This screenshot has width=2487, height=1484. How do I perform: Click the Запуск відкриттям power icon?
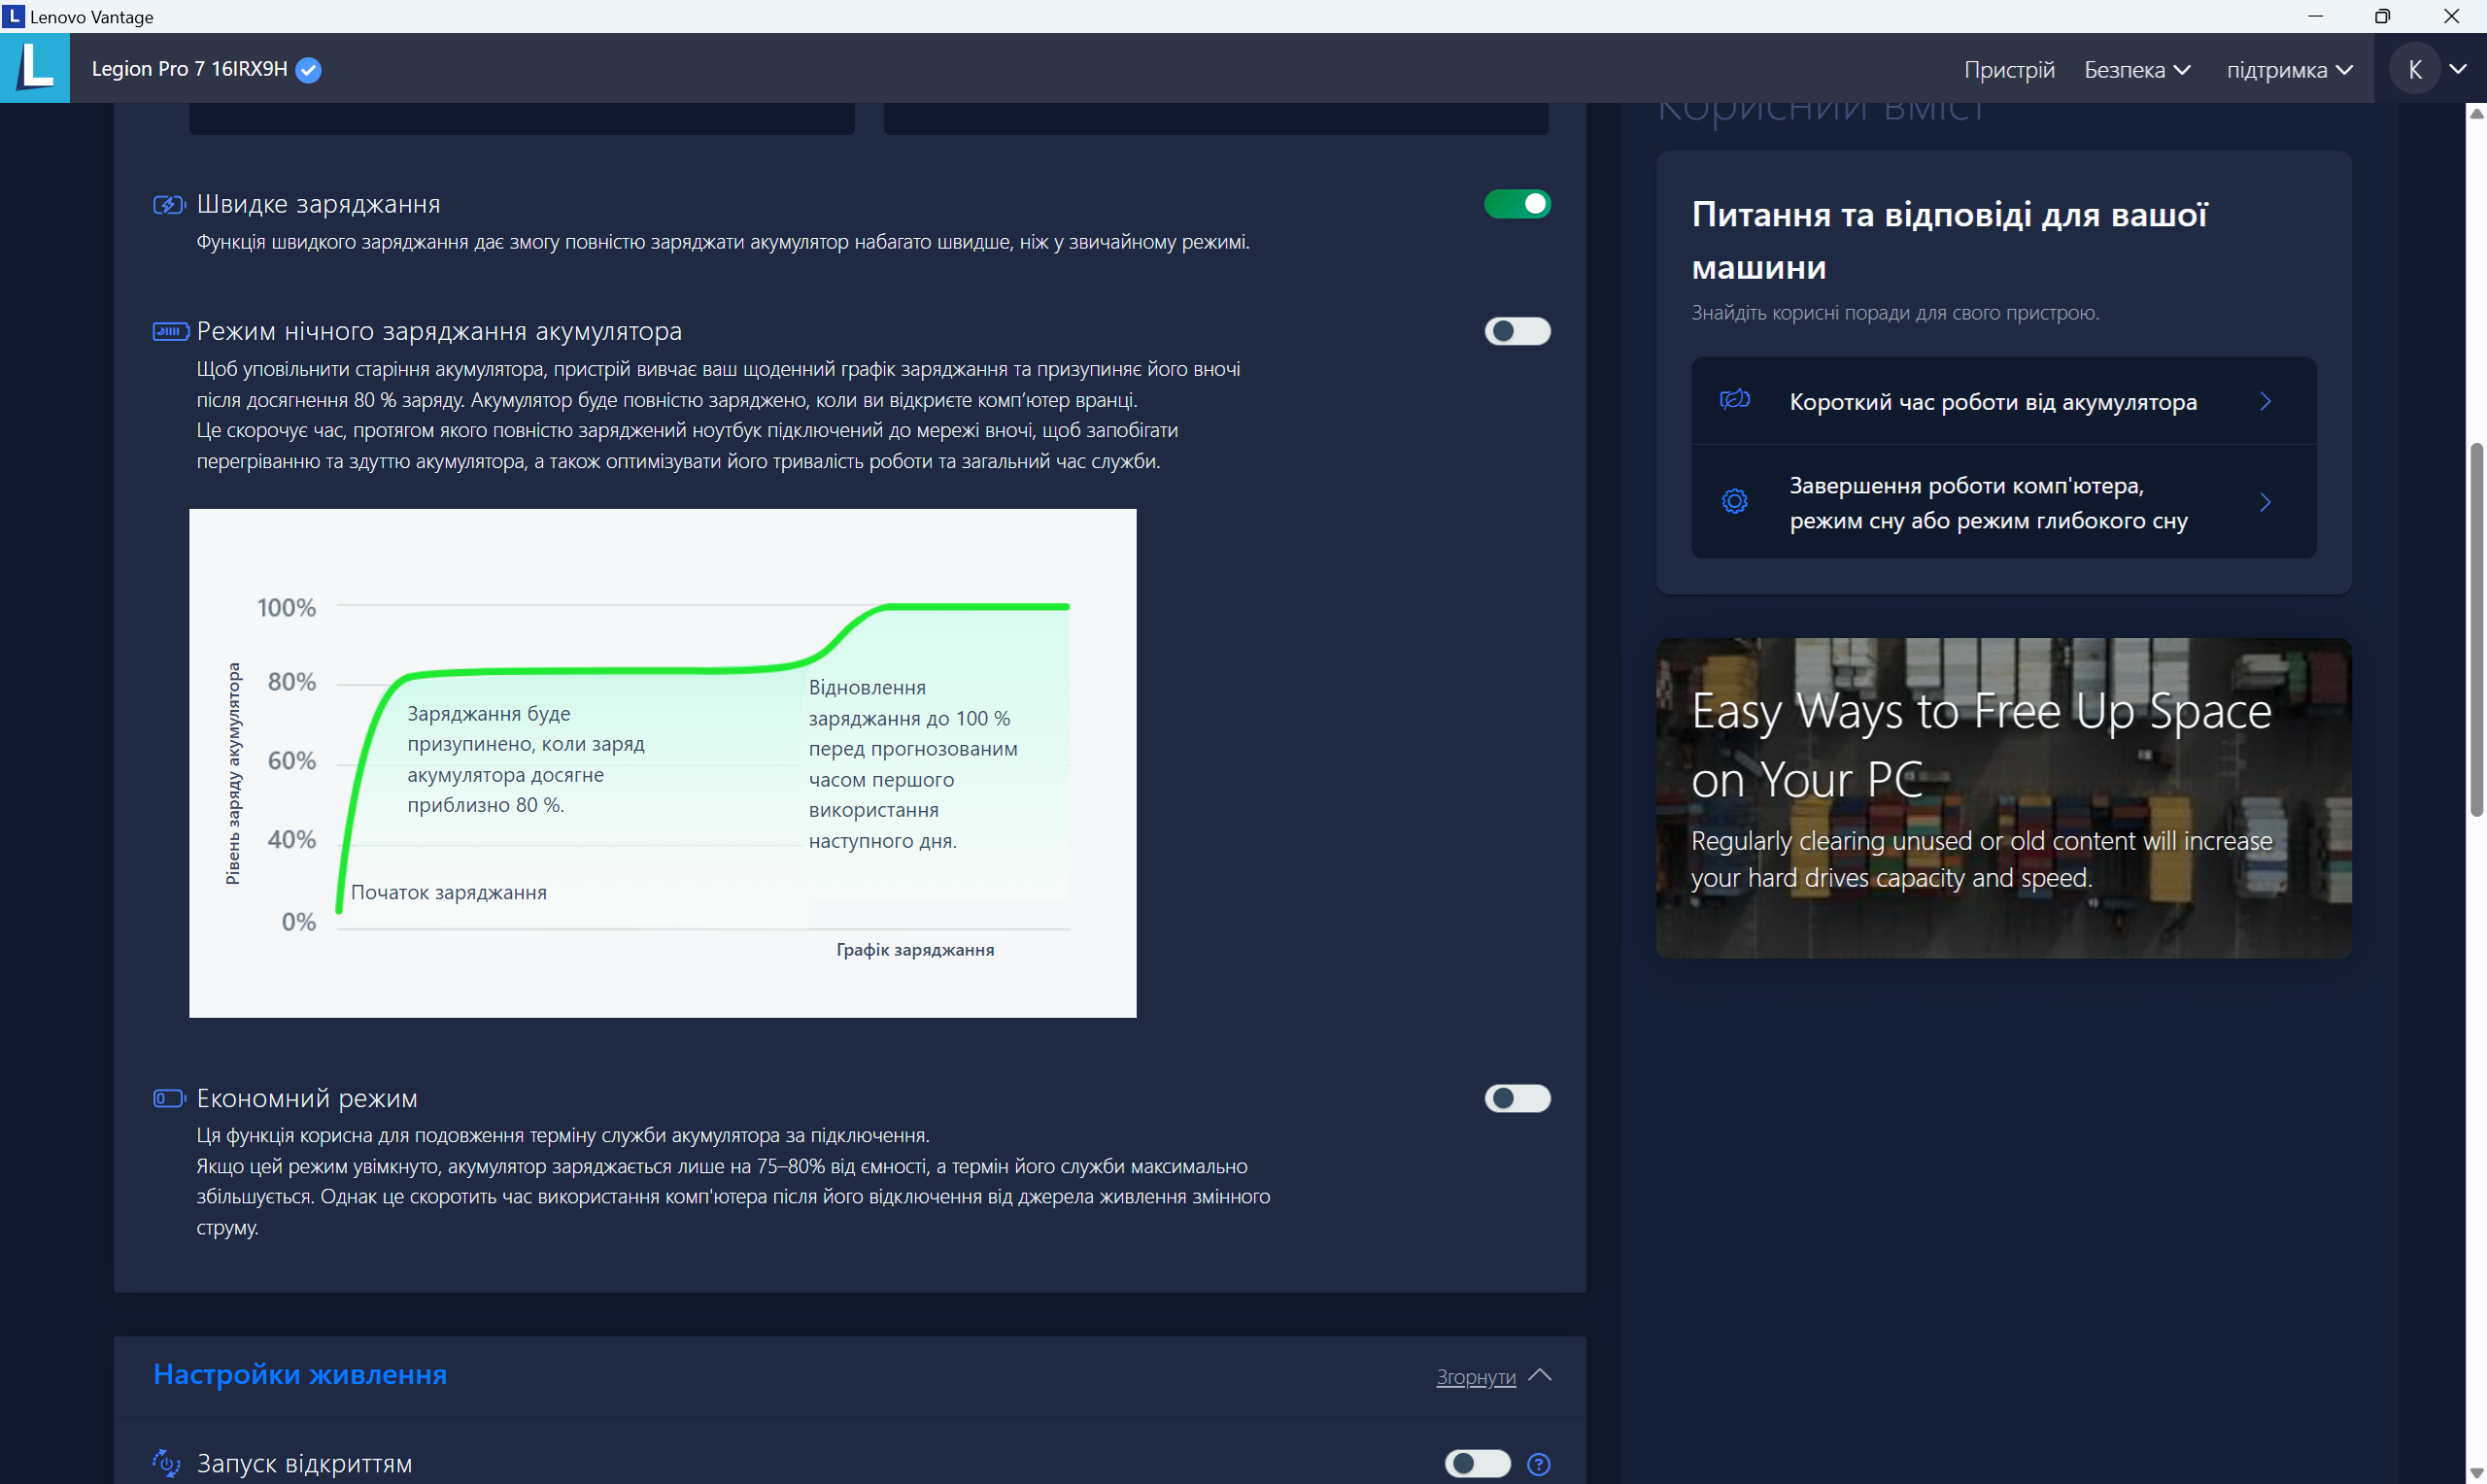[166, 1463]
